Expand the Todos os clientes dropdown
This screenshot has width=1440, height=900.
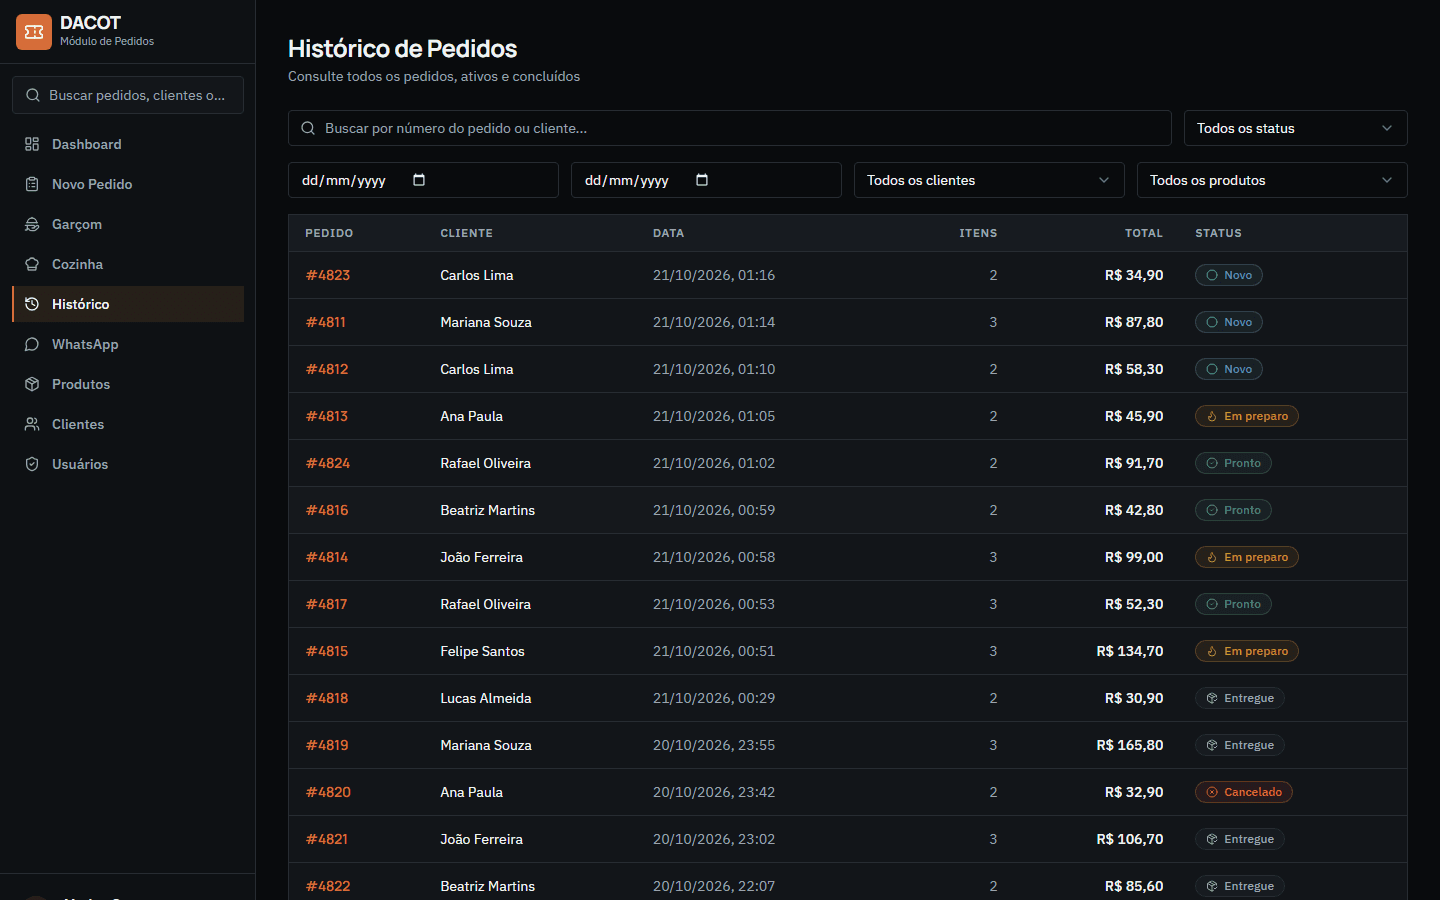pyautogui.click(x=989, y=180)
